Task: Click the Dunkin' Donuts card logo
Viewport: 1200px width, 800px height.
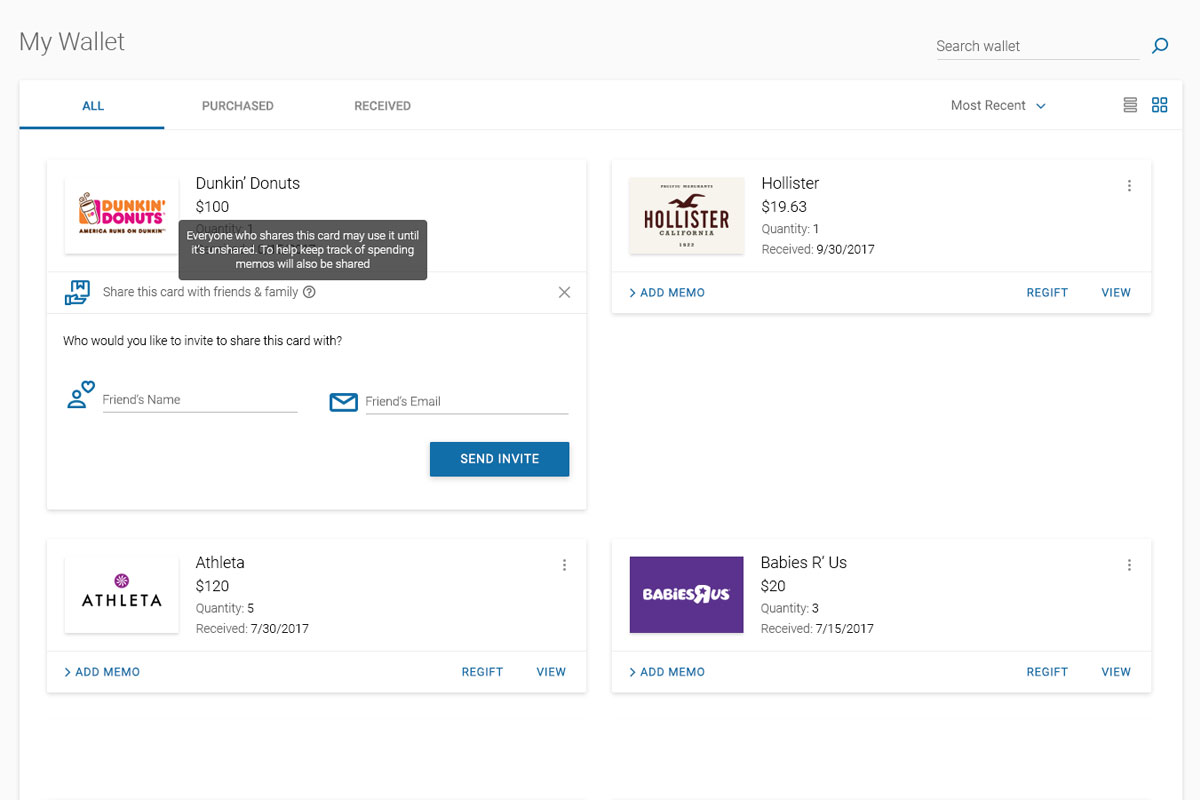Action: [122, 215]
